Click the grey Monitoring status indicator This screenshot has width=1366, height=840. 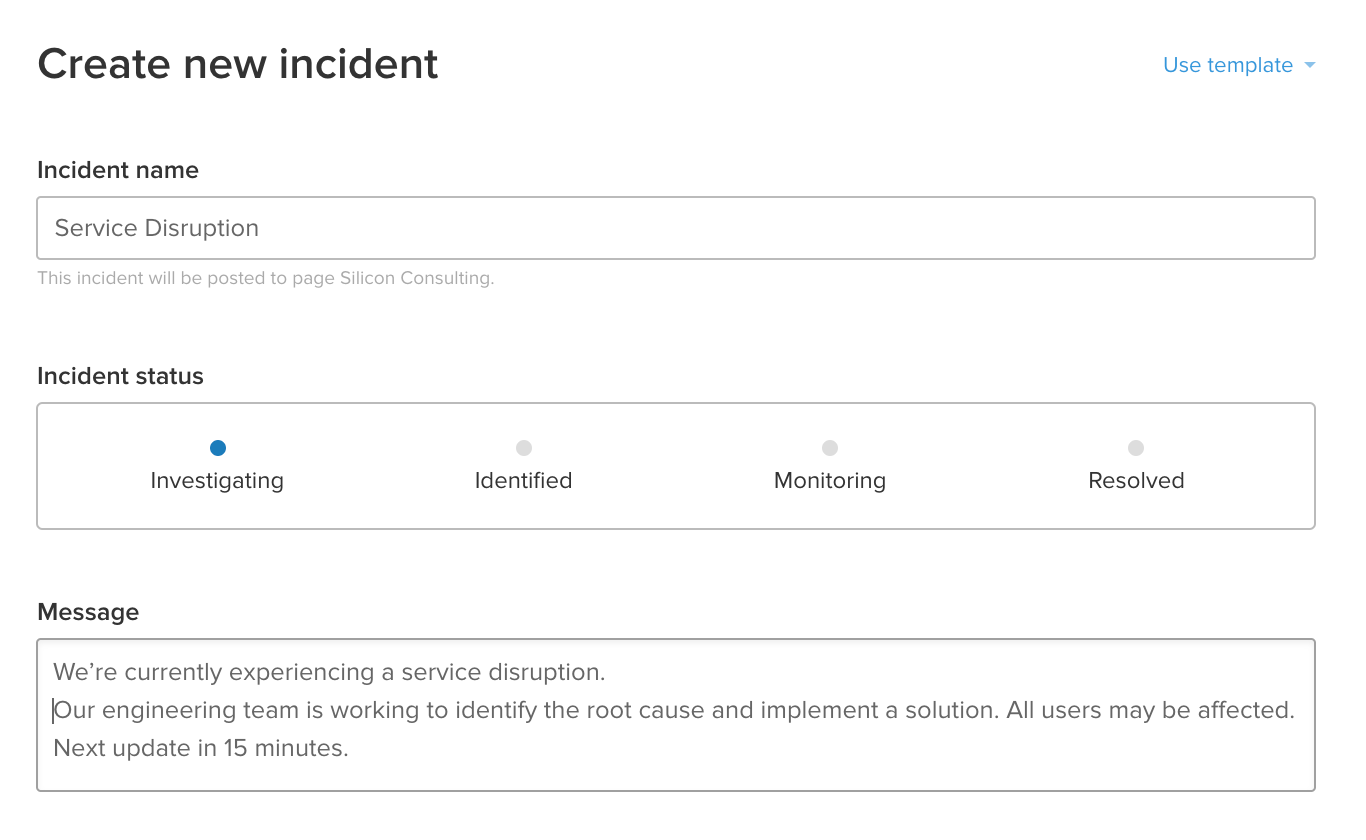(830, 448)
